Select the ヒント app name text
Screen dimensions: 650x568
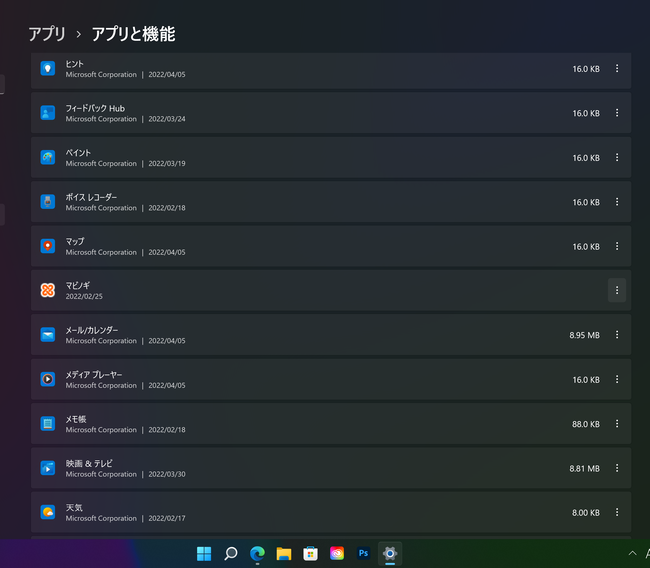pos(75,64)
